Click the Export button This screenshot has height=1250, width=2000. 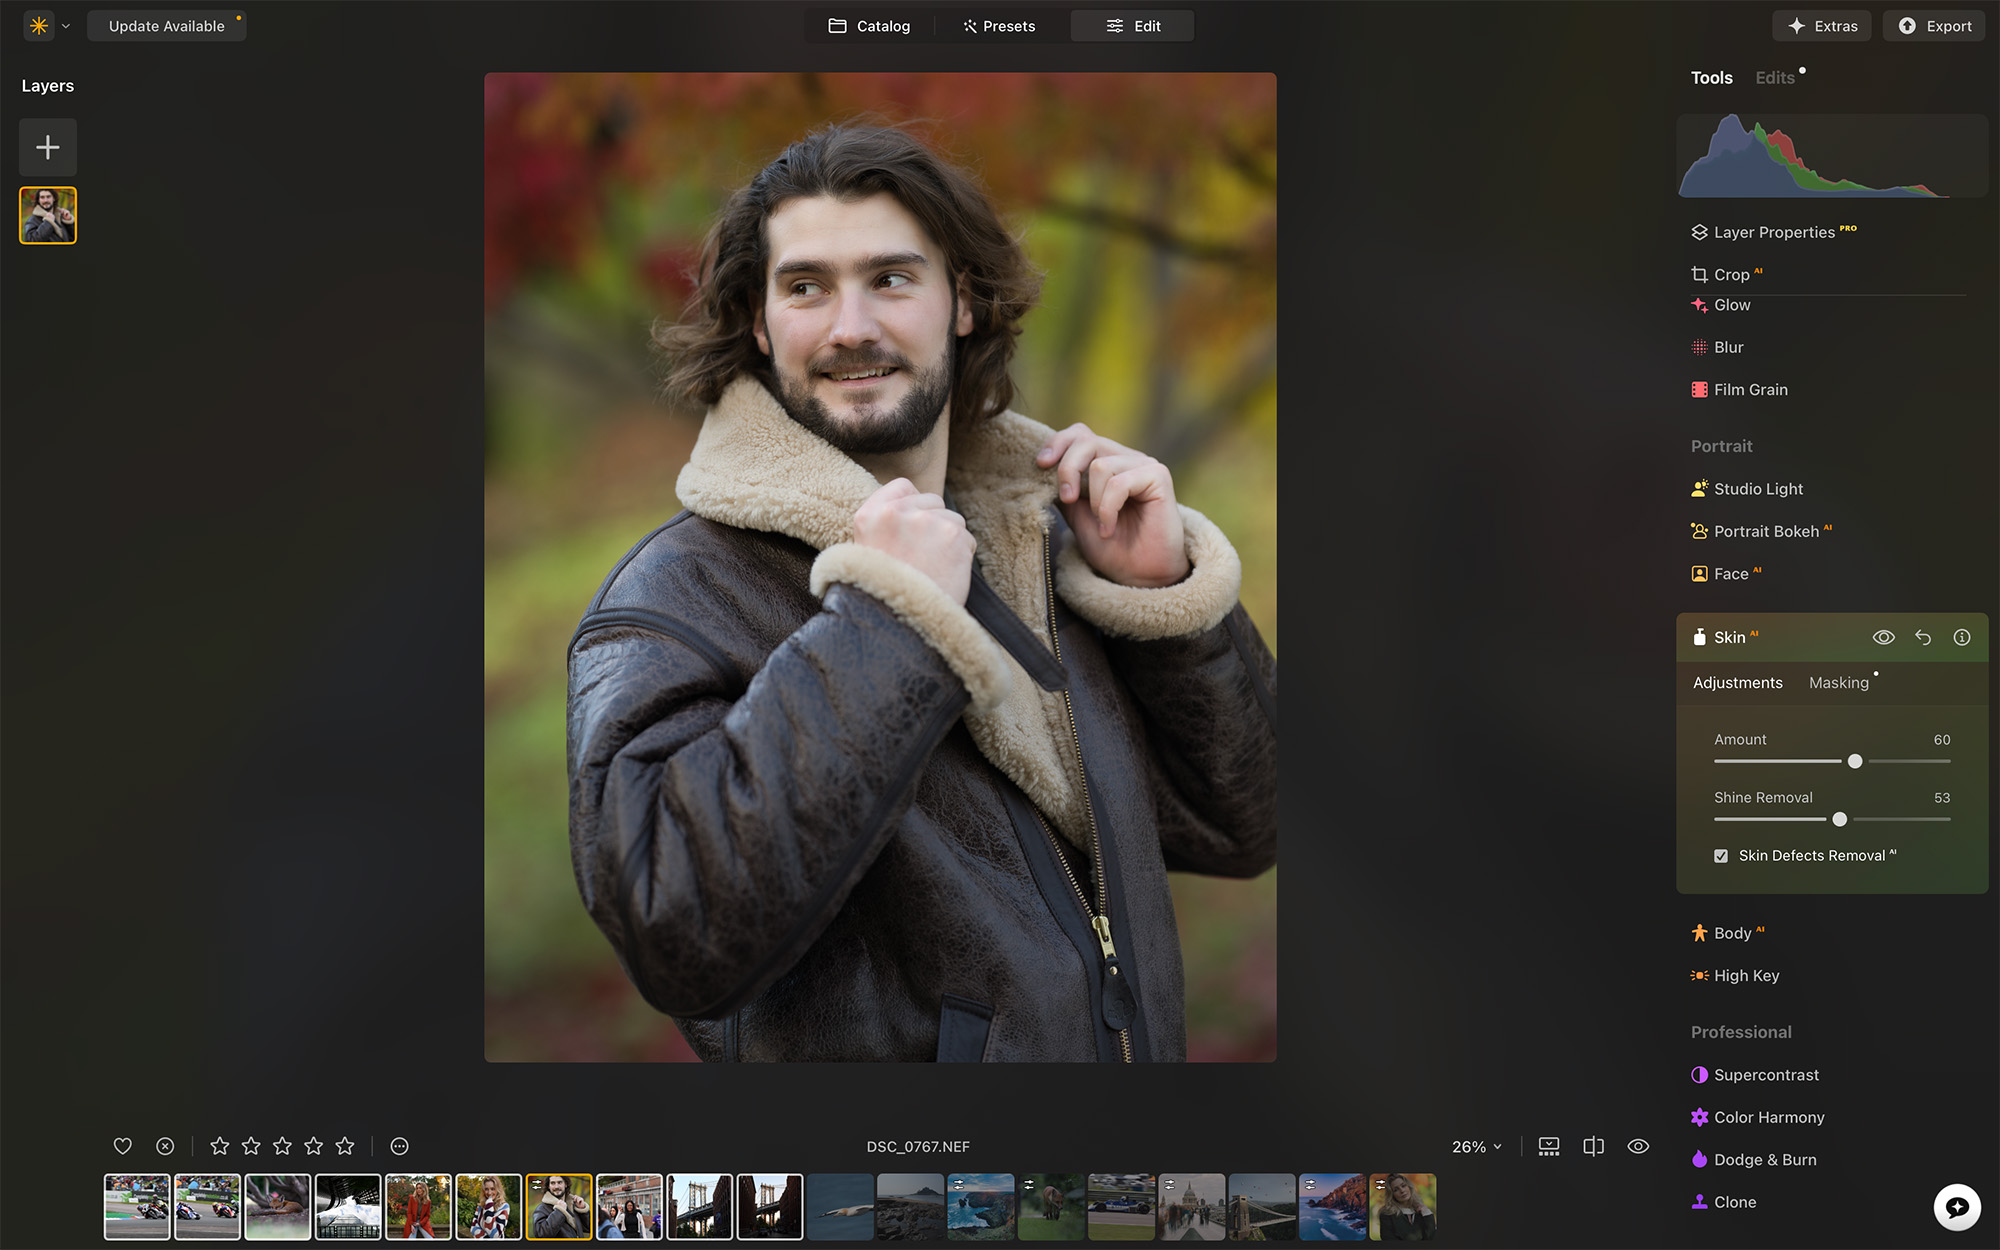coord(1933,26)
